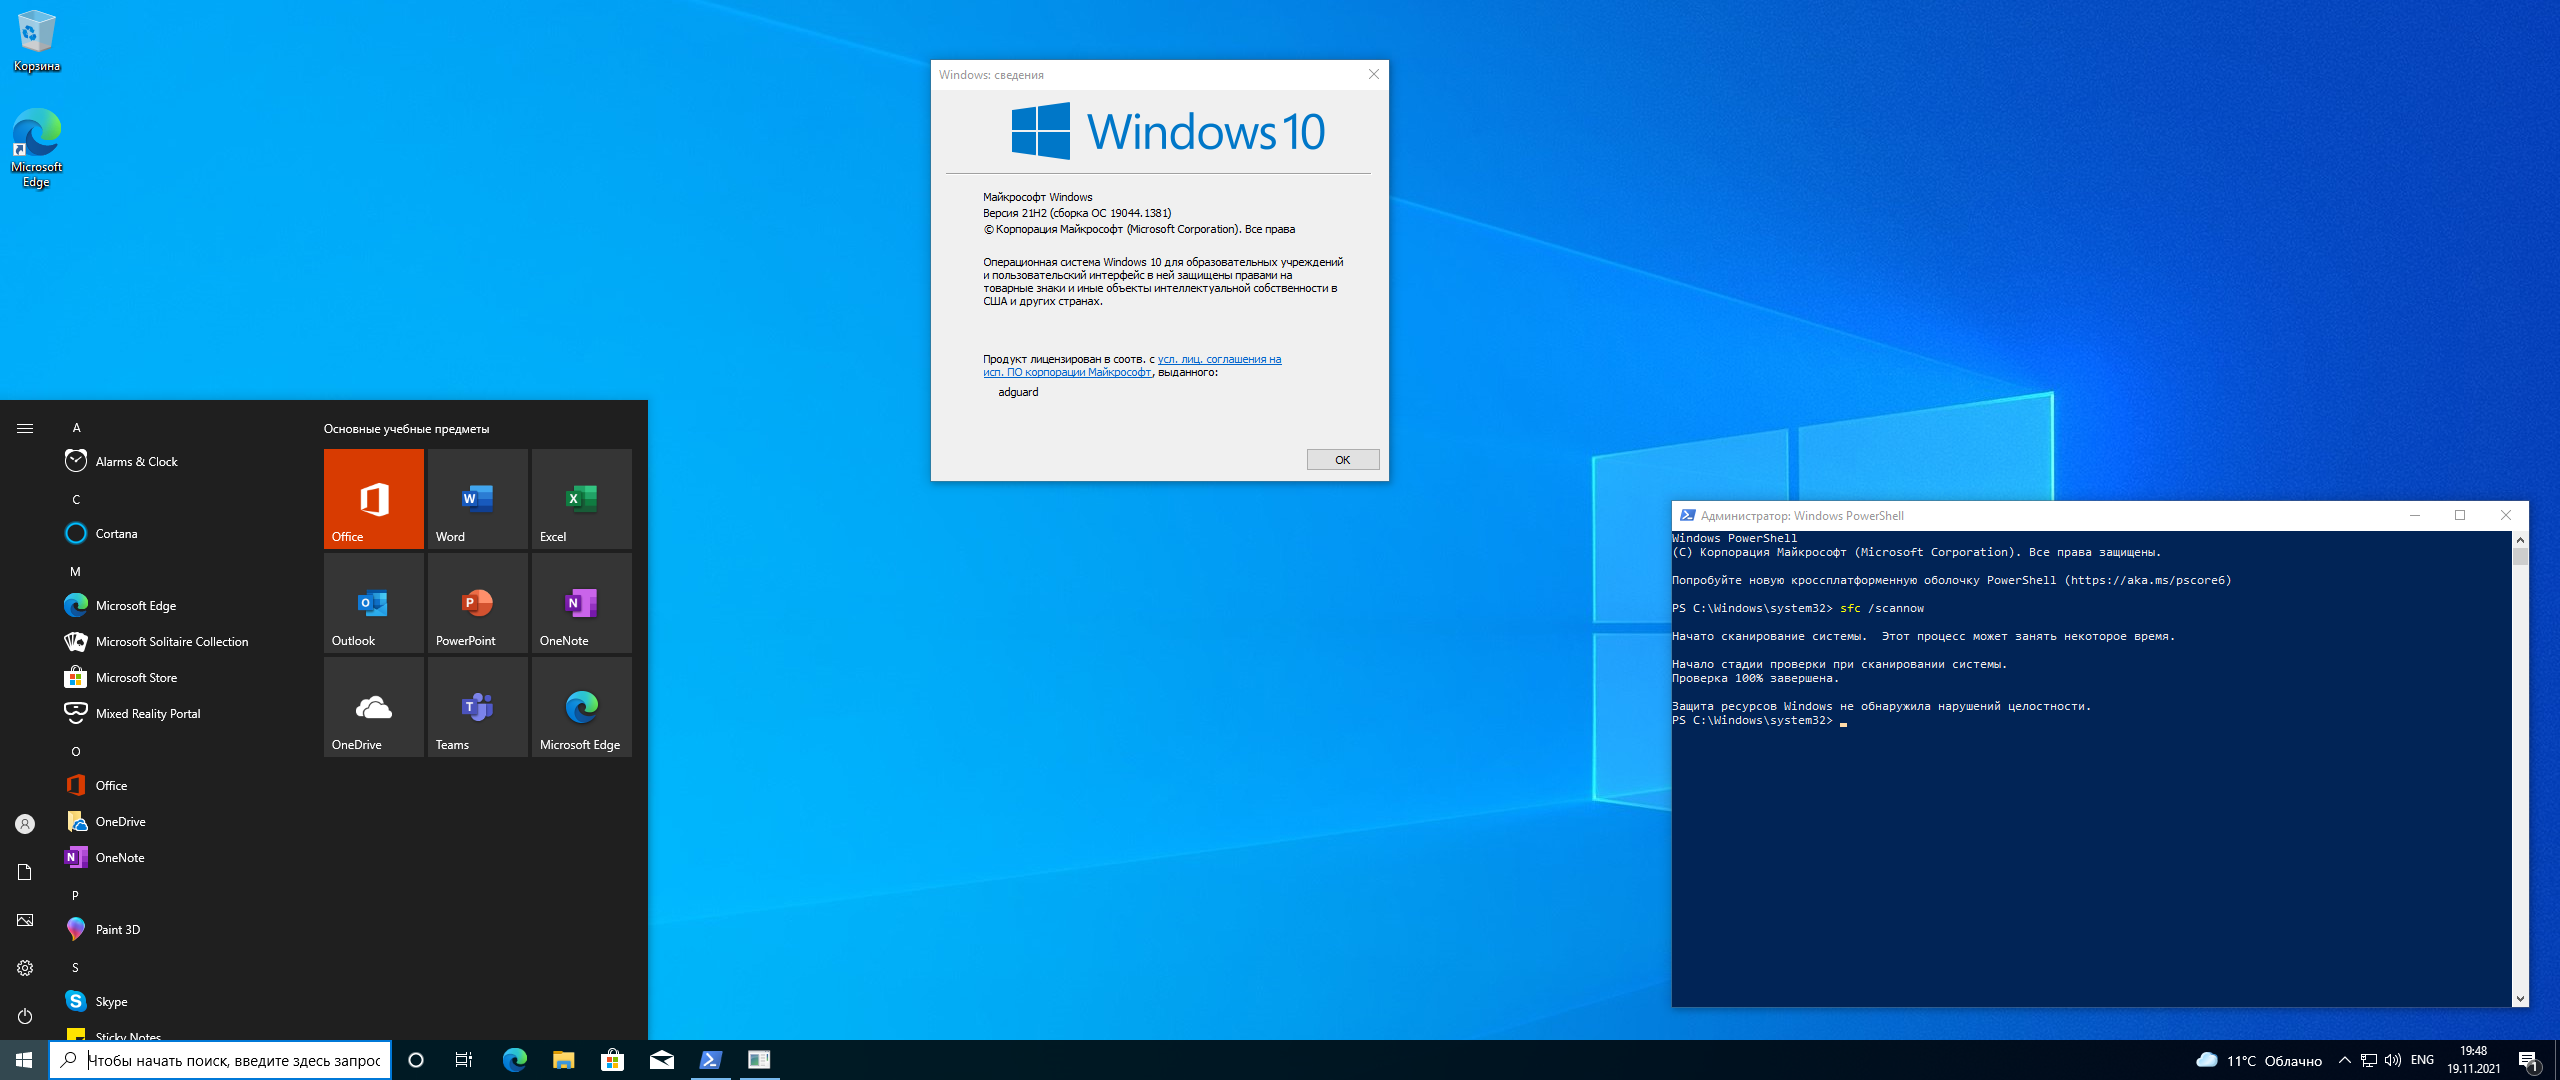Viewport: 2560px width, 1080px height.
Task: Launch the Word tile
Action: 478,498
